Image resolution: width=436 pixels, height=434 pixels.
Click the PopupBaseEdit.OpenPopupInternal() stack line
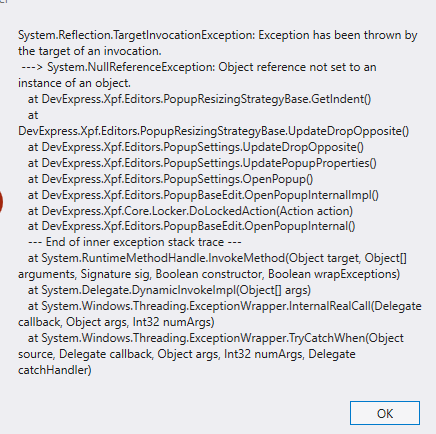tap(192, 226)
